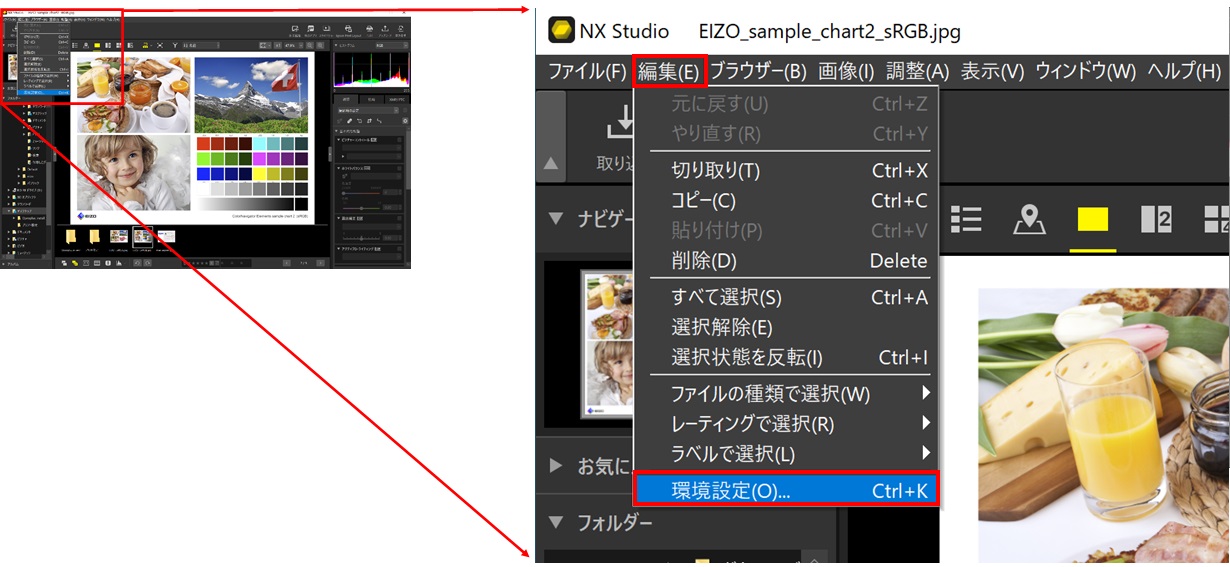Switch to the list view icon
The height and width of the screenshot is (567, 1230).
coord(965,219)
